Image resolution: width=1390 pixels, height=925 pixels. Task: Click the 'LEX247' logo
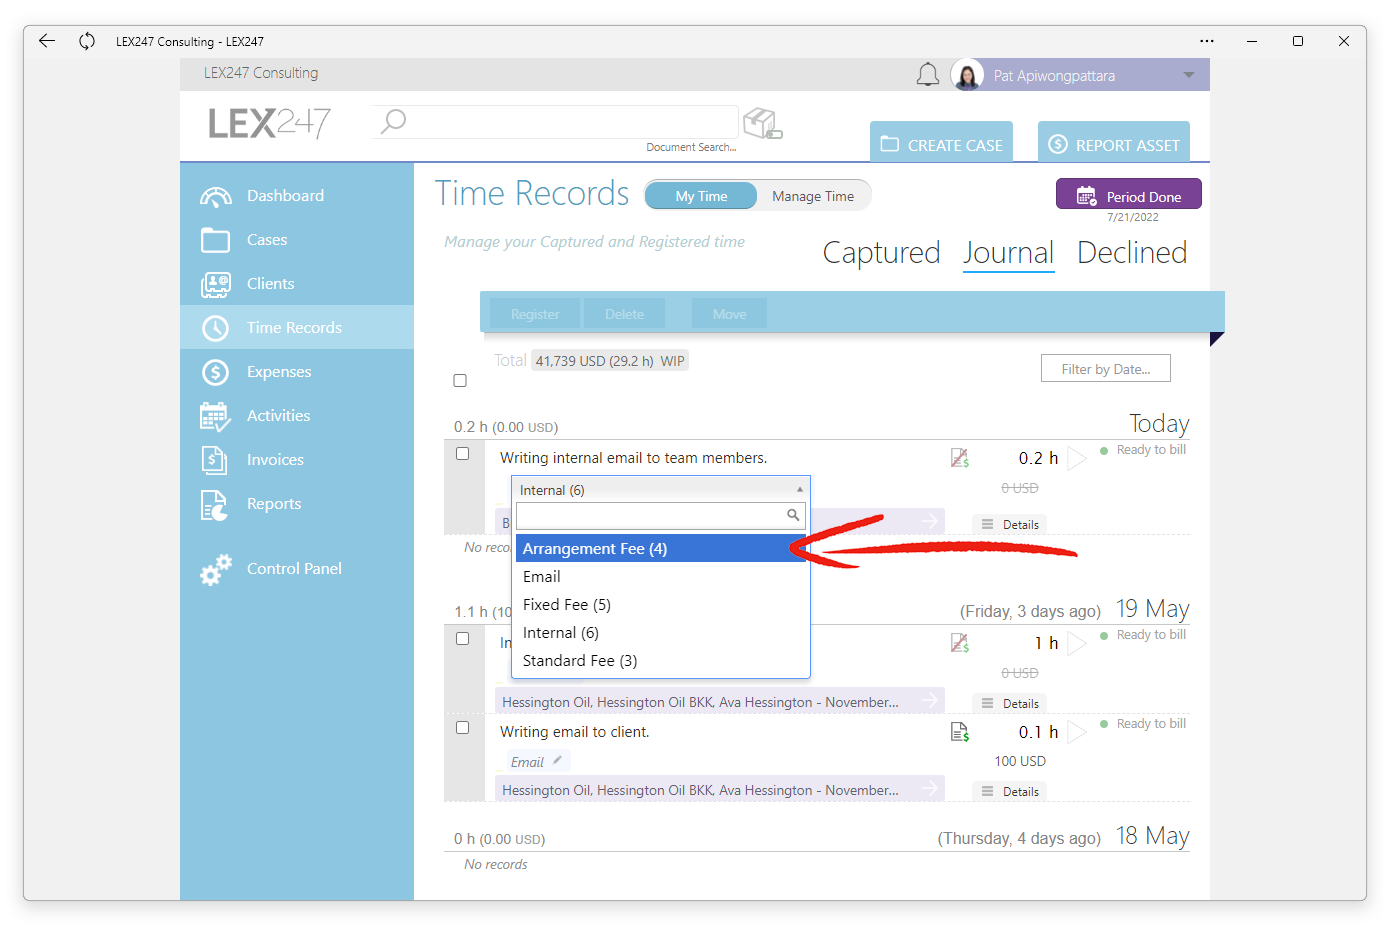(270, 123)
